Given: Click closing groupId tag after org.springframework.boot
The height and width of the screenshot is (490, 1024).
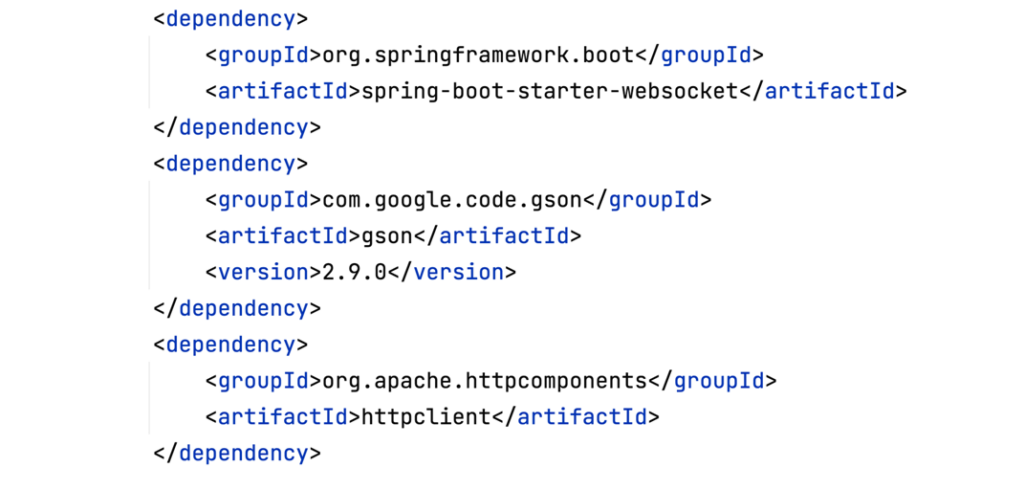Looking at the screenshot, I should pos(699,56).
